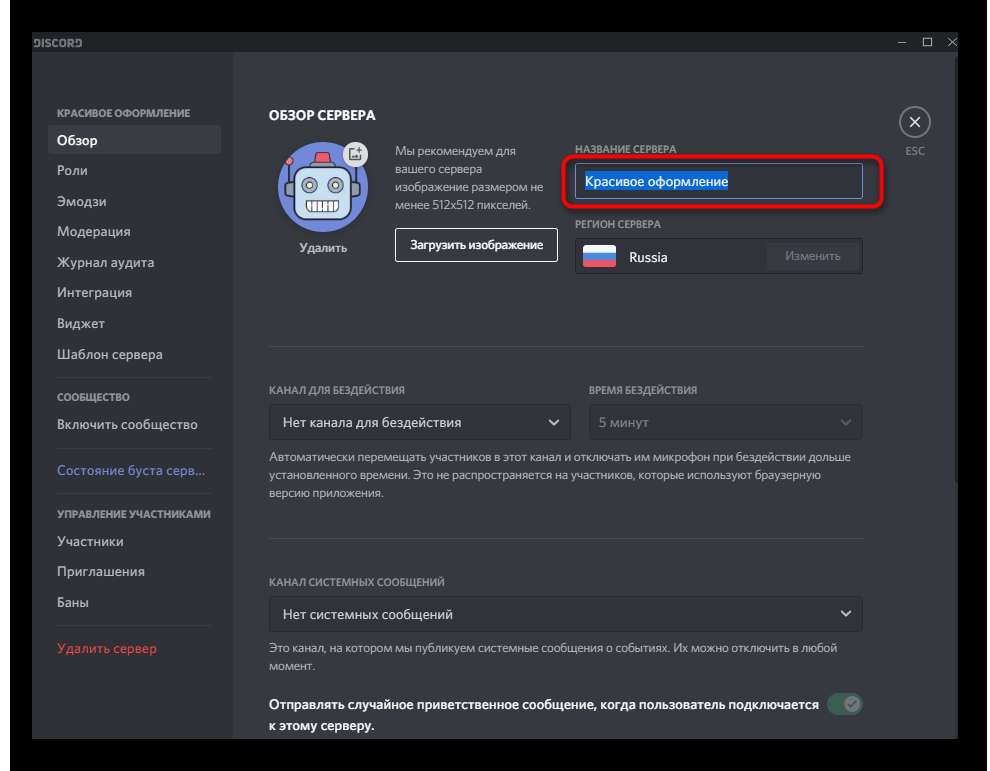
Task: Open Состояние буста сервера link
Action: pyautogui.click(x=130, y=471)
